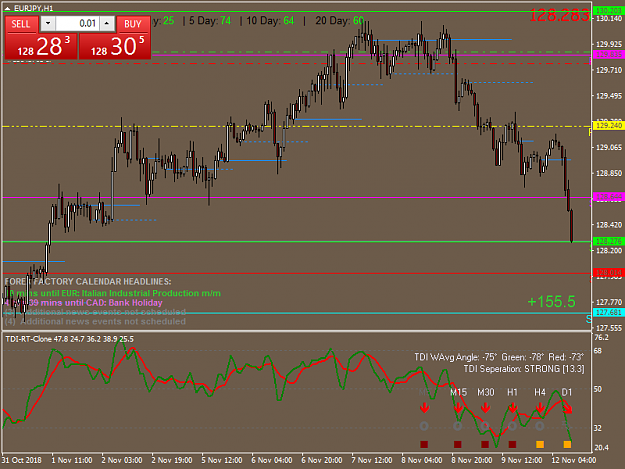The height and width of the screenshot is (469, 625).
Task: Click the 1 Nov 11:00 time axis label
Action: (72, 460)
